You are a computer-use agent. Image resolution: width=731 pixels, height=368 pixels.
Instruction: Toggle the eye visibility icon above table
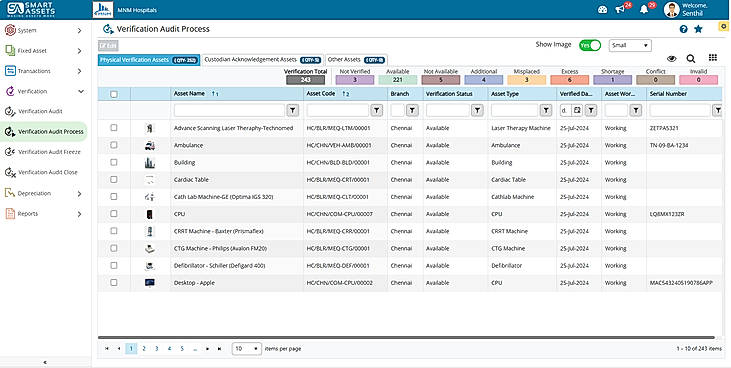[671, 58]
